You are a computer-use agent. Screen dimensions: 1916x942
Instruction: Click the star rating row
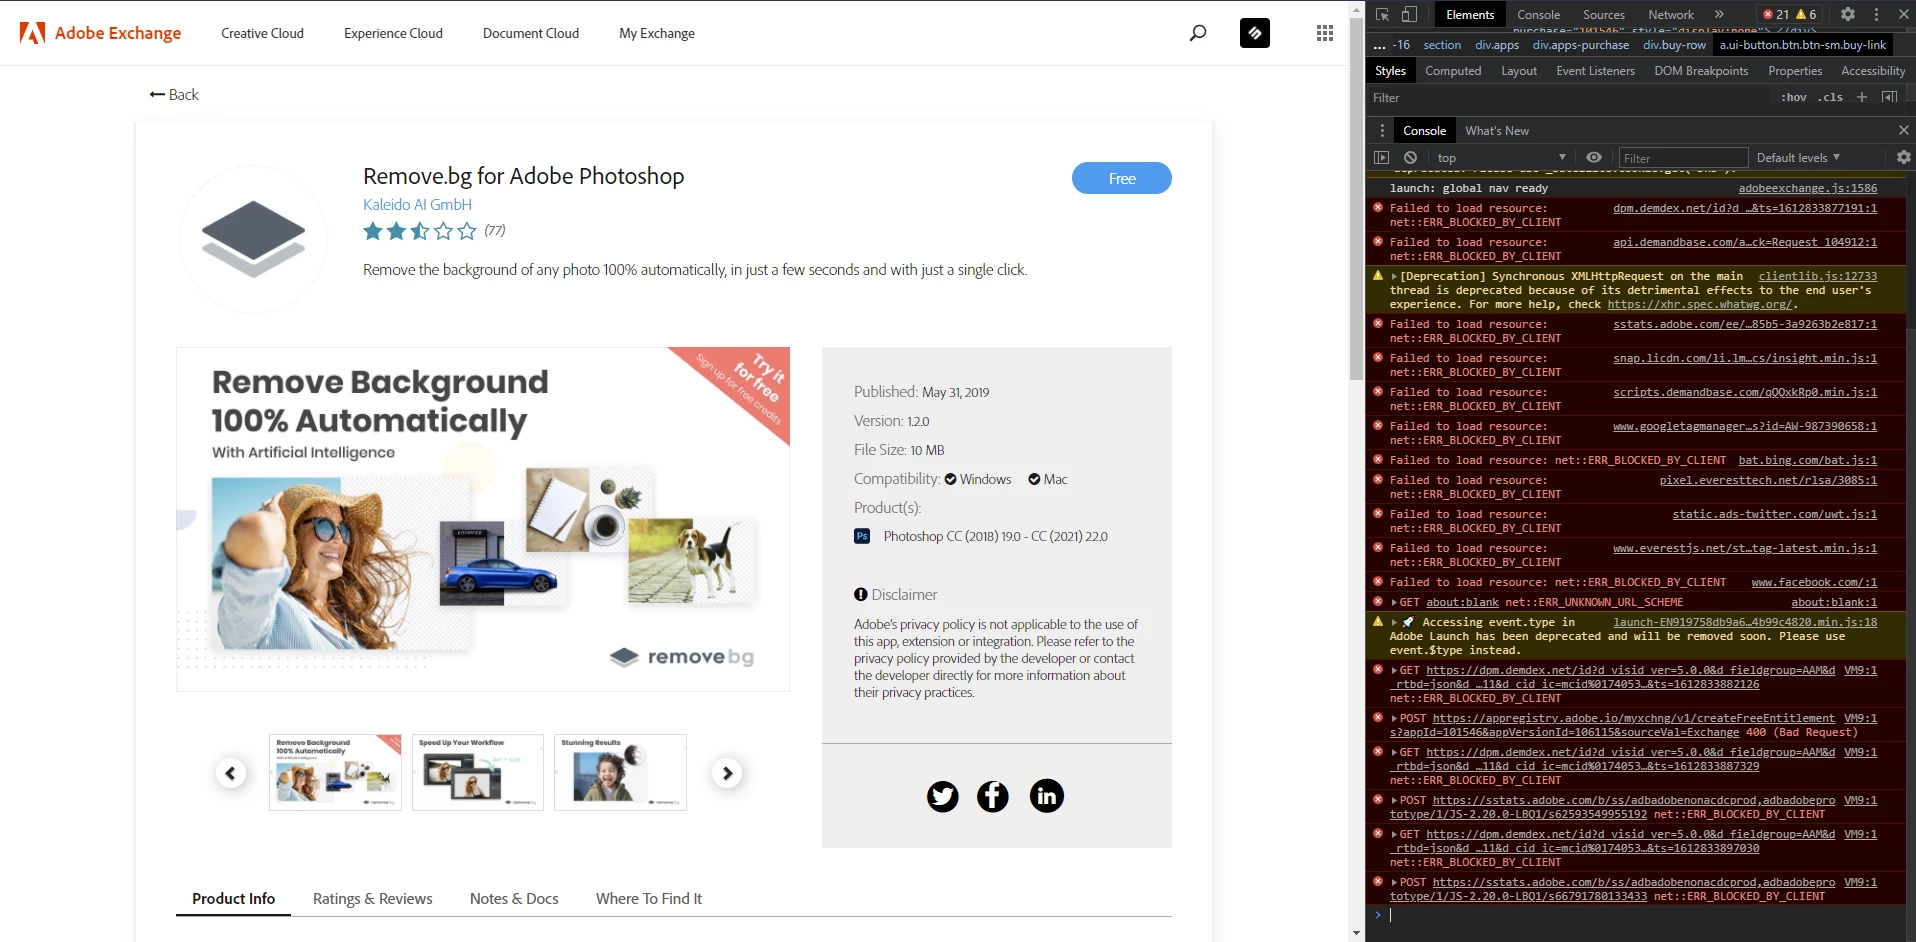pyautogui.click(x=420, y=231)
